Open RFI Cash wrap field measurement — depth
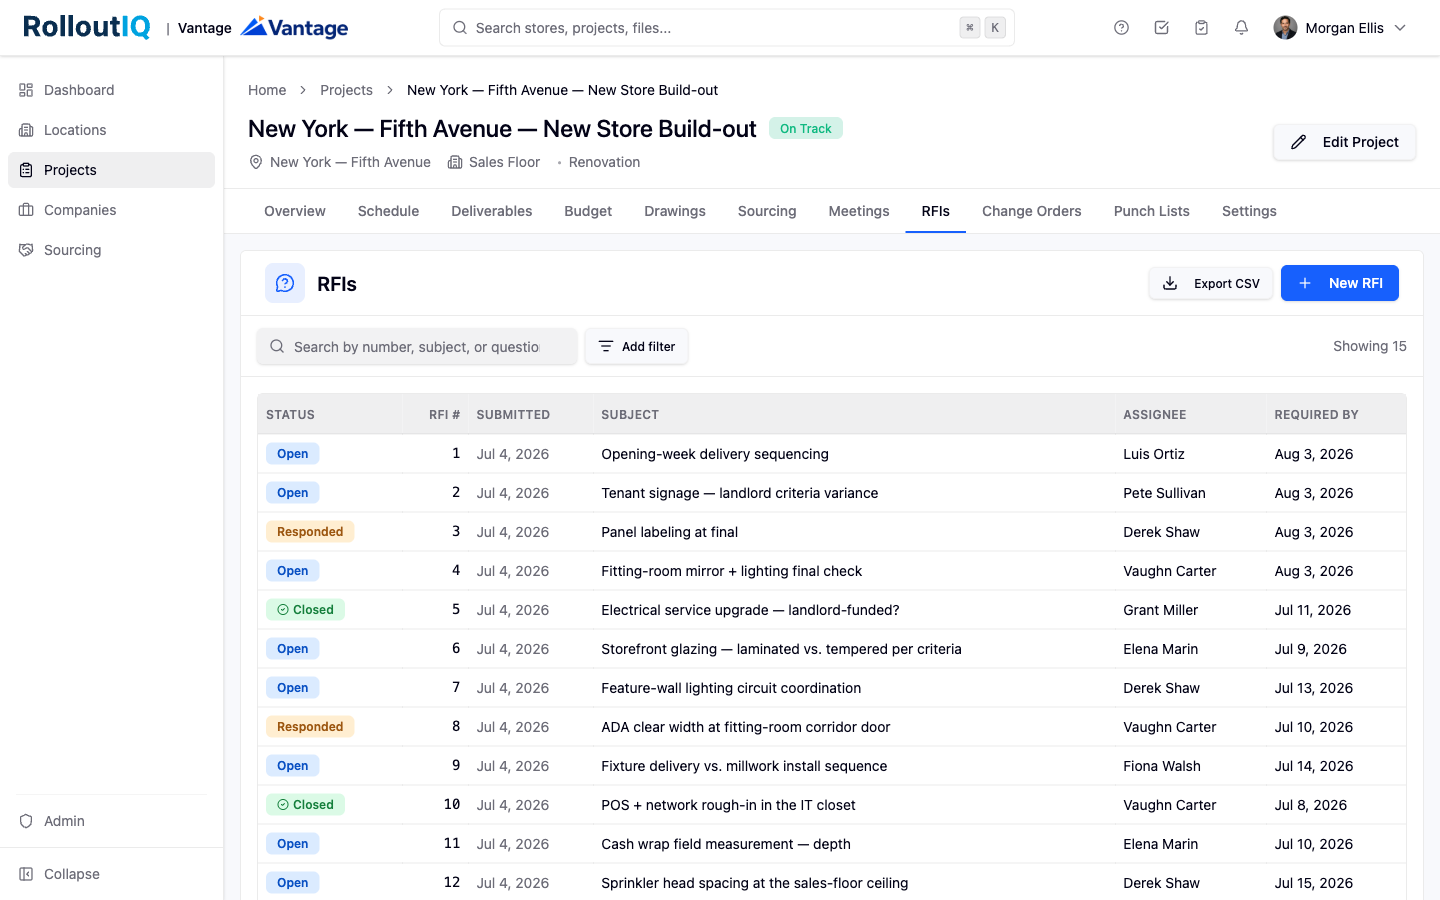Screen dimensions: 1440x900 tap(726, 844)
